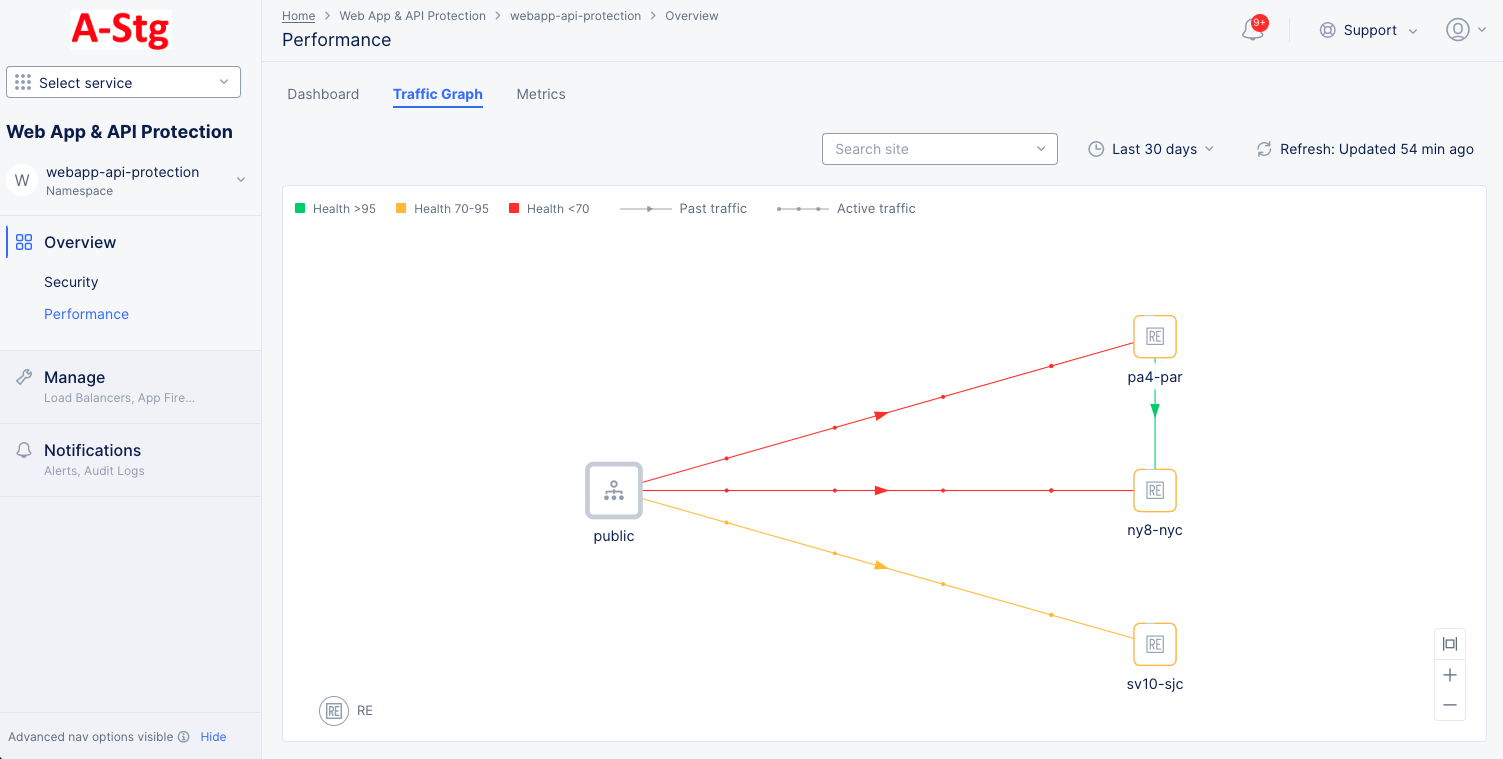
Task: Click the Home breadcrumb link
Action: pos(298,16)
